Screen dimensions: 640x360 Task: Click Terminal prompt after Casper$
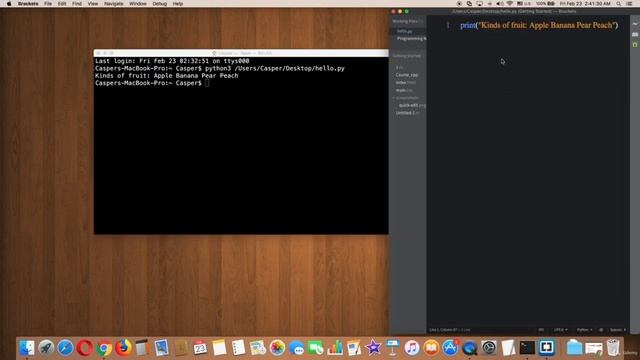pos(207,83)
